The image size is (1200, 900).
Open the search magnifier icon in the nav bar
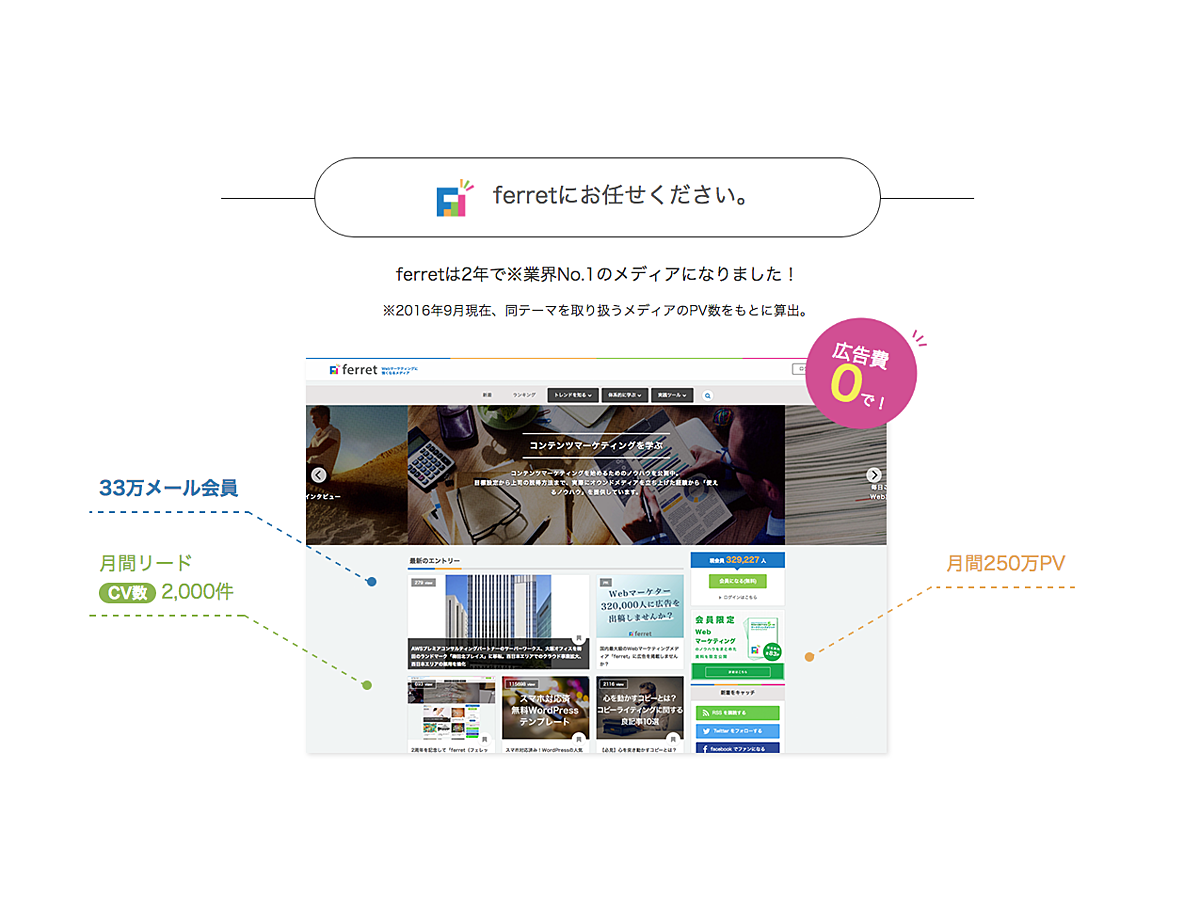click(x=708, y=395)
